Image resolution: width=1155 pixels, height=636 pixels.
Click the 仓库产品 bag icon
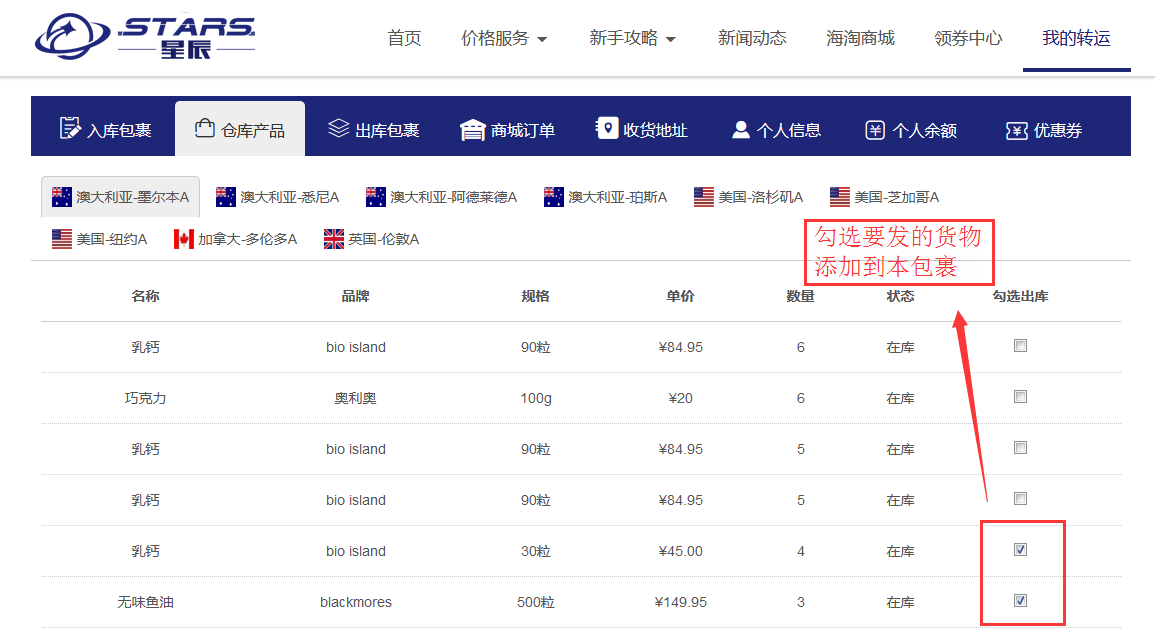204,128
